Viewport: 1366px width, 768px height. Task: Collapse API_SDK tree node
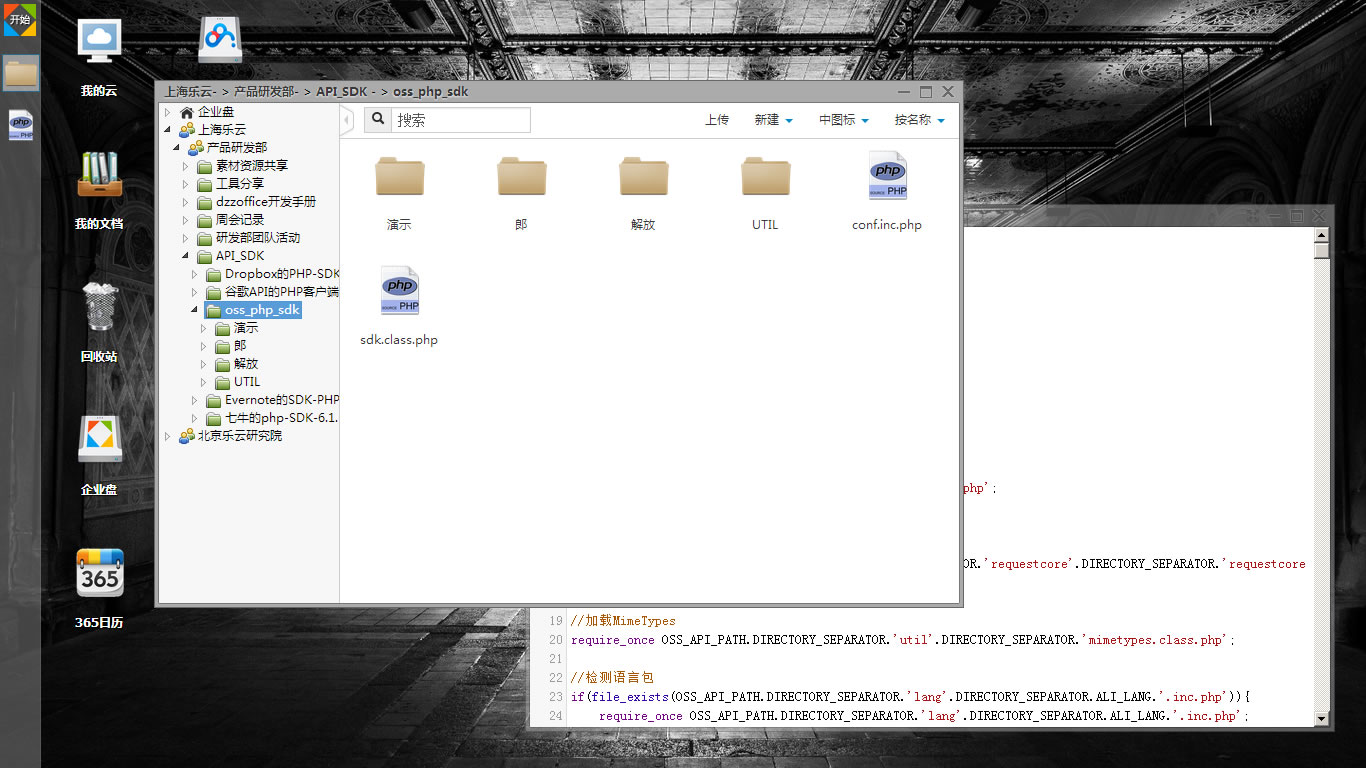pyautogui.click(x=186, y=256)
